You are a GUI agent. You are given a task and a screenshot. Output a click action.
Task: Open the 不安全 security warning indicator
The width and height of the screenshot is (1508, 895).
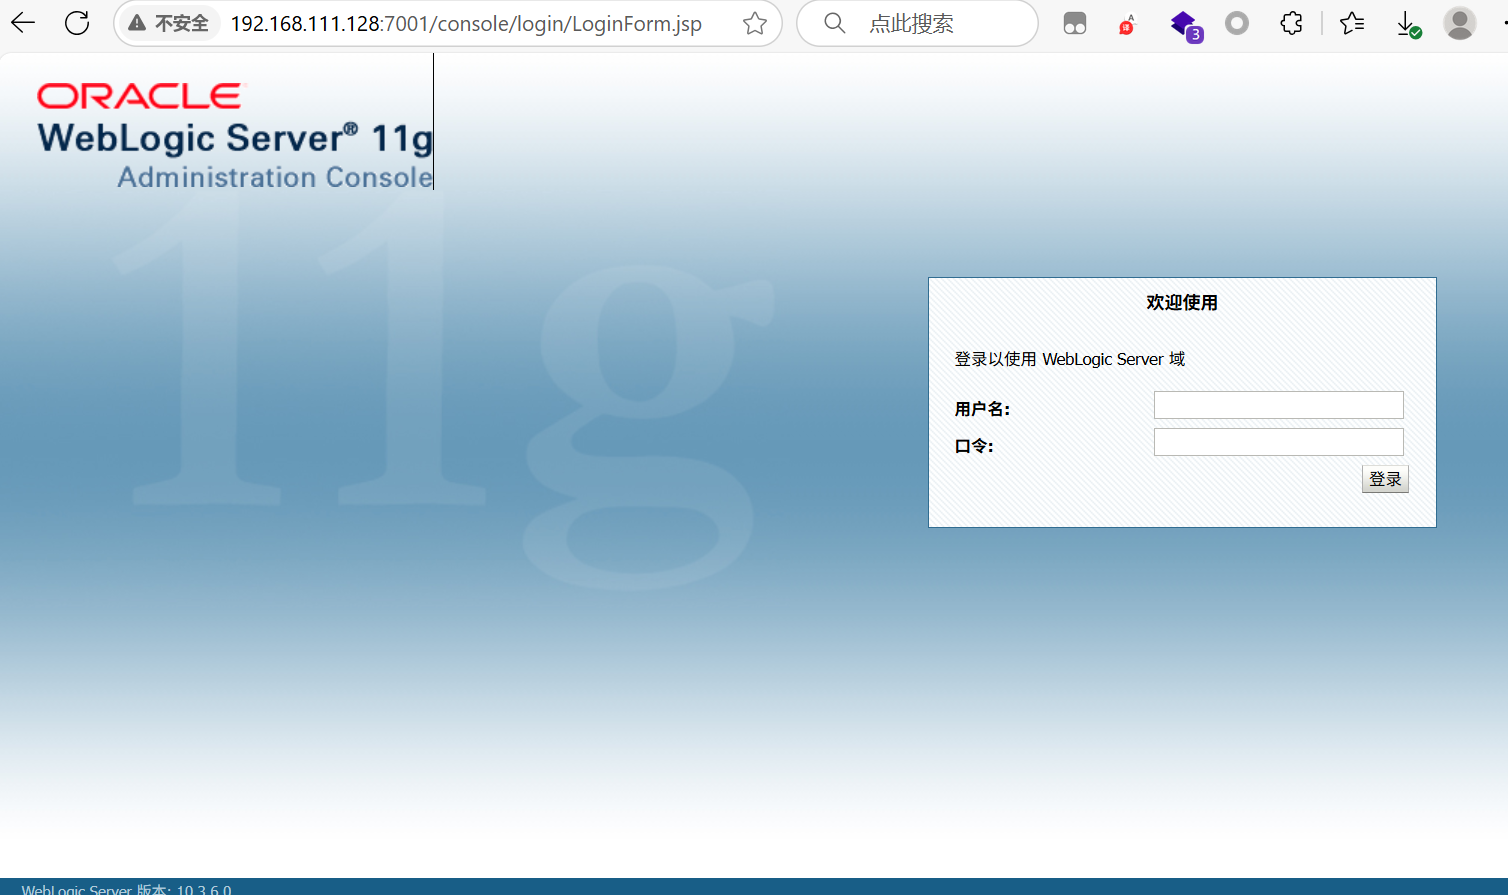169,23
